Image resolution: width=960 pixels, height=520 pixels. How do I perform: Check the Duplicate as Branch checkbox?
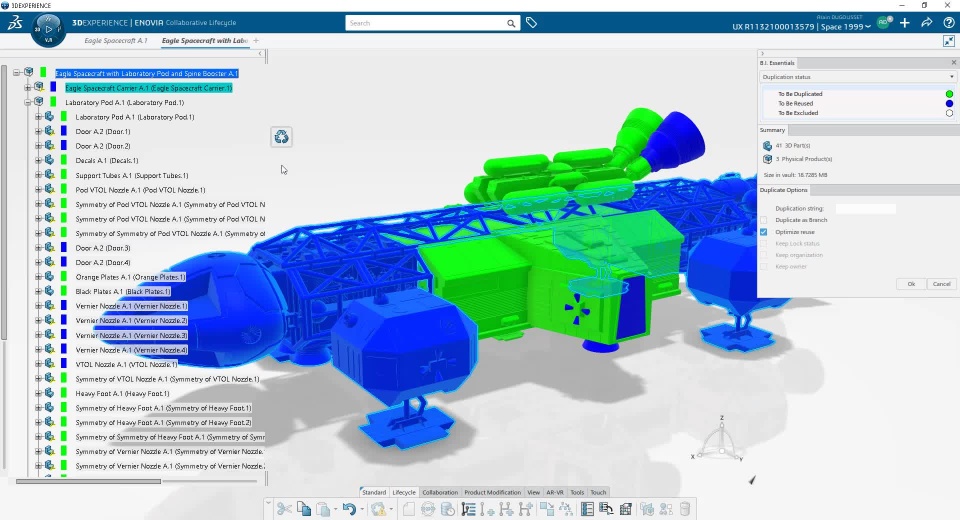763,220
